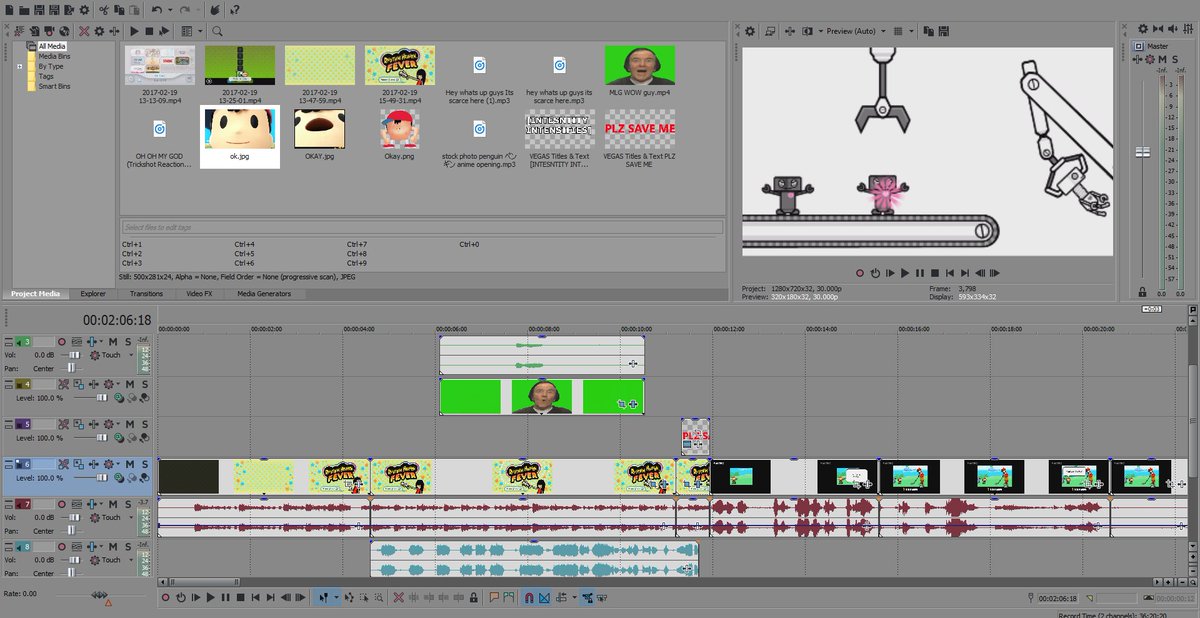Toggle bypass motion blur on track 4
The height and width of the screenshot is (618, 1200).
tap(64, 385)
